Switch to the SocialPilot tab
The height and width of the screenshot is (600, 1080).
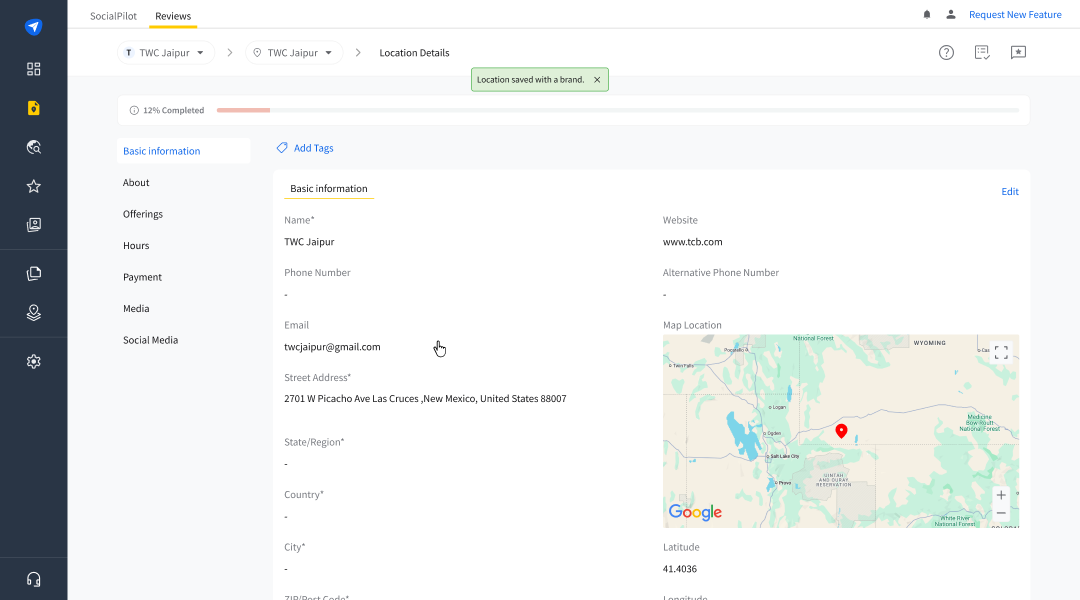113,16
